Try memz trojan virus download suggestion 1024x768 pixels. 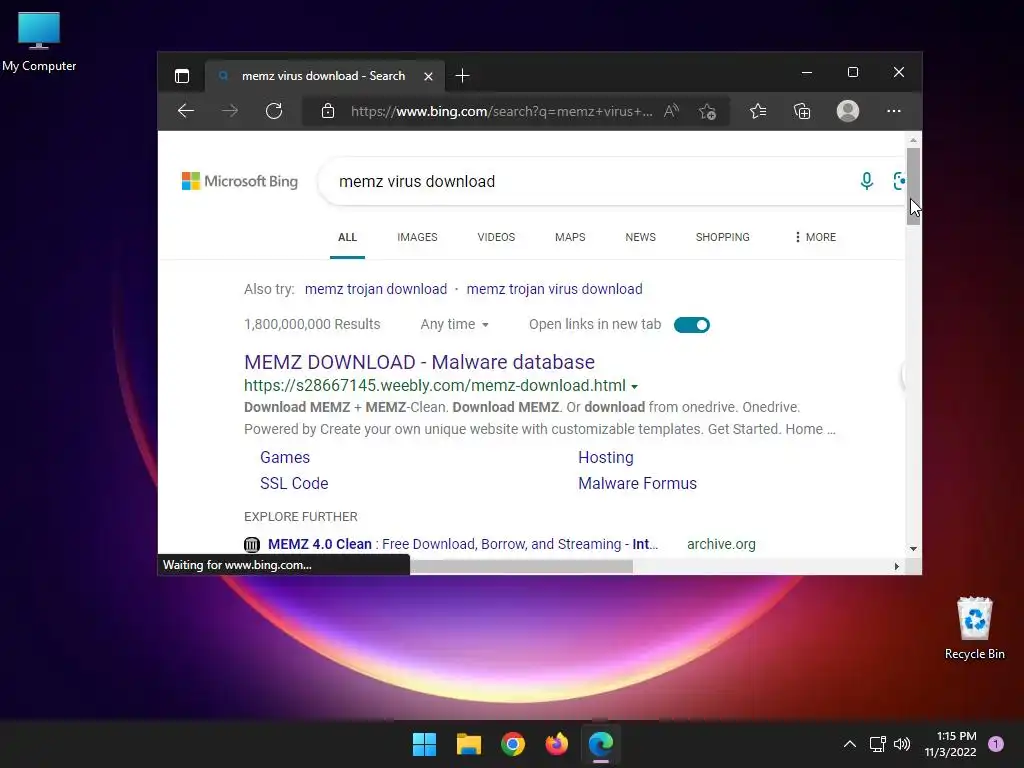[554, 289]
